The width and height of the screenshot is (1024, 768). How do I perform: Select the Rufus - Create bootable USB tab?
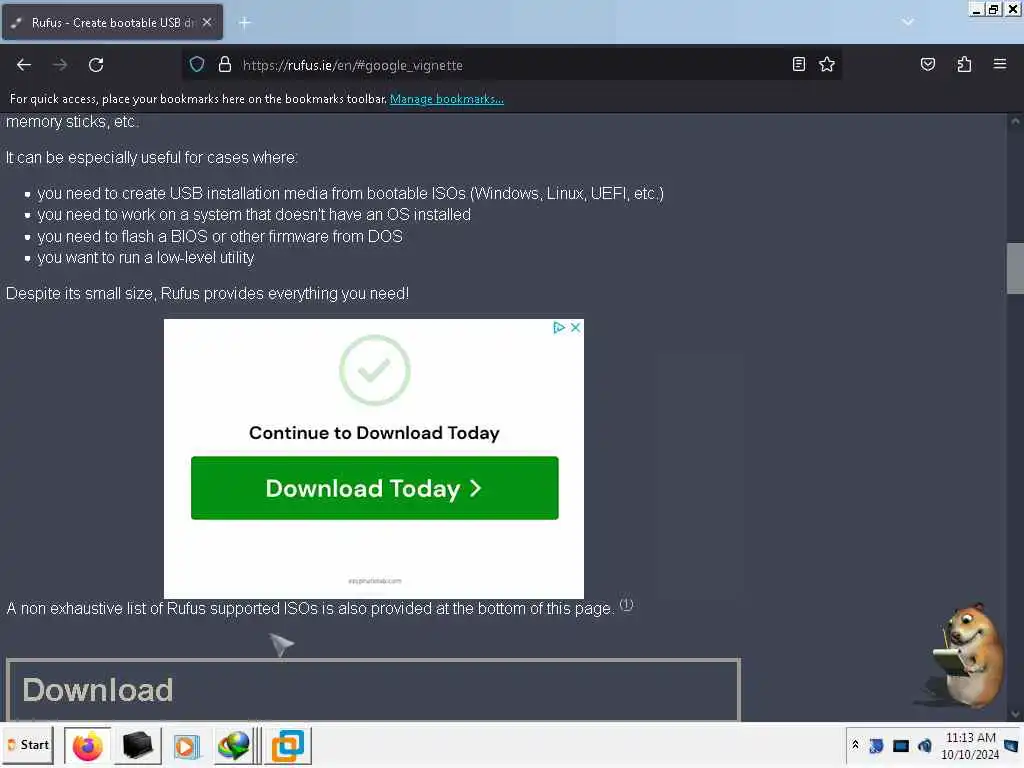(112, 22)
